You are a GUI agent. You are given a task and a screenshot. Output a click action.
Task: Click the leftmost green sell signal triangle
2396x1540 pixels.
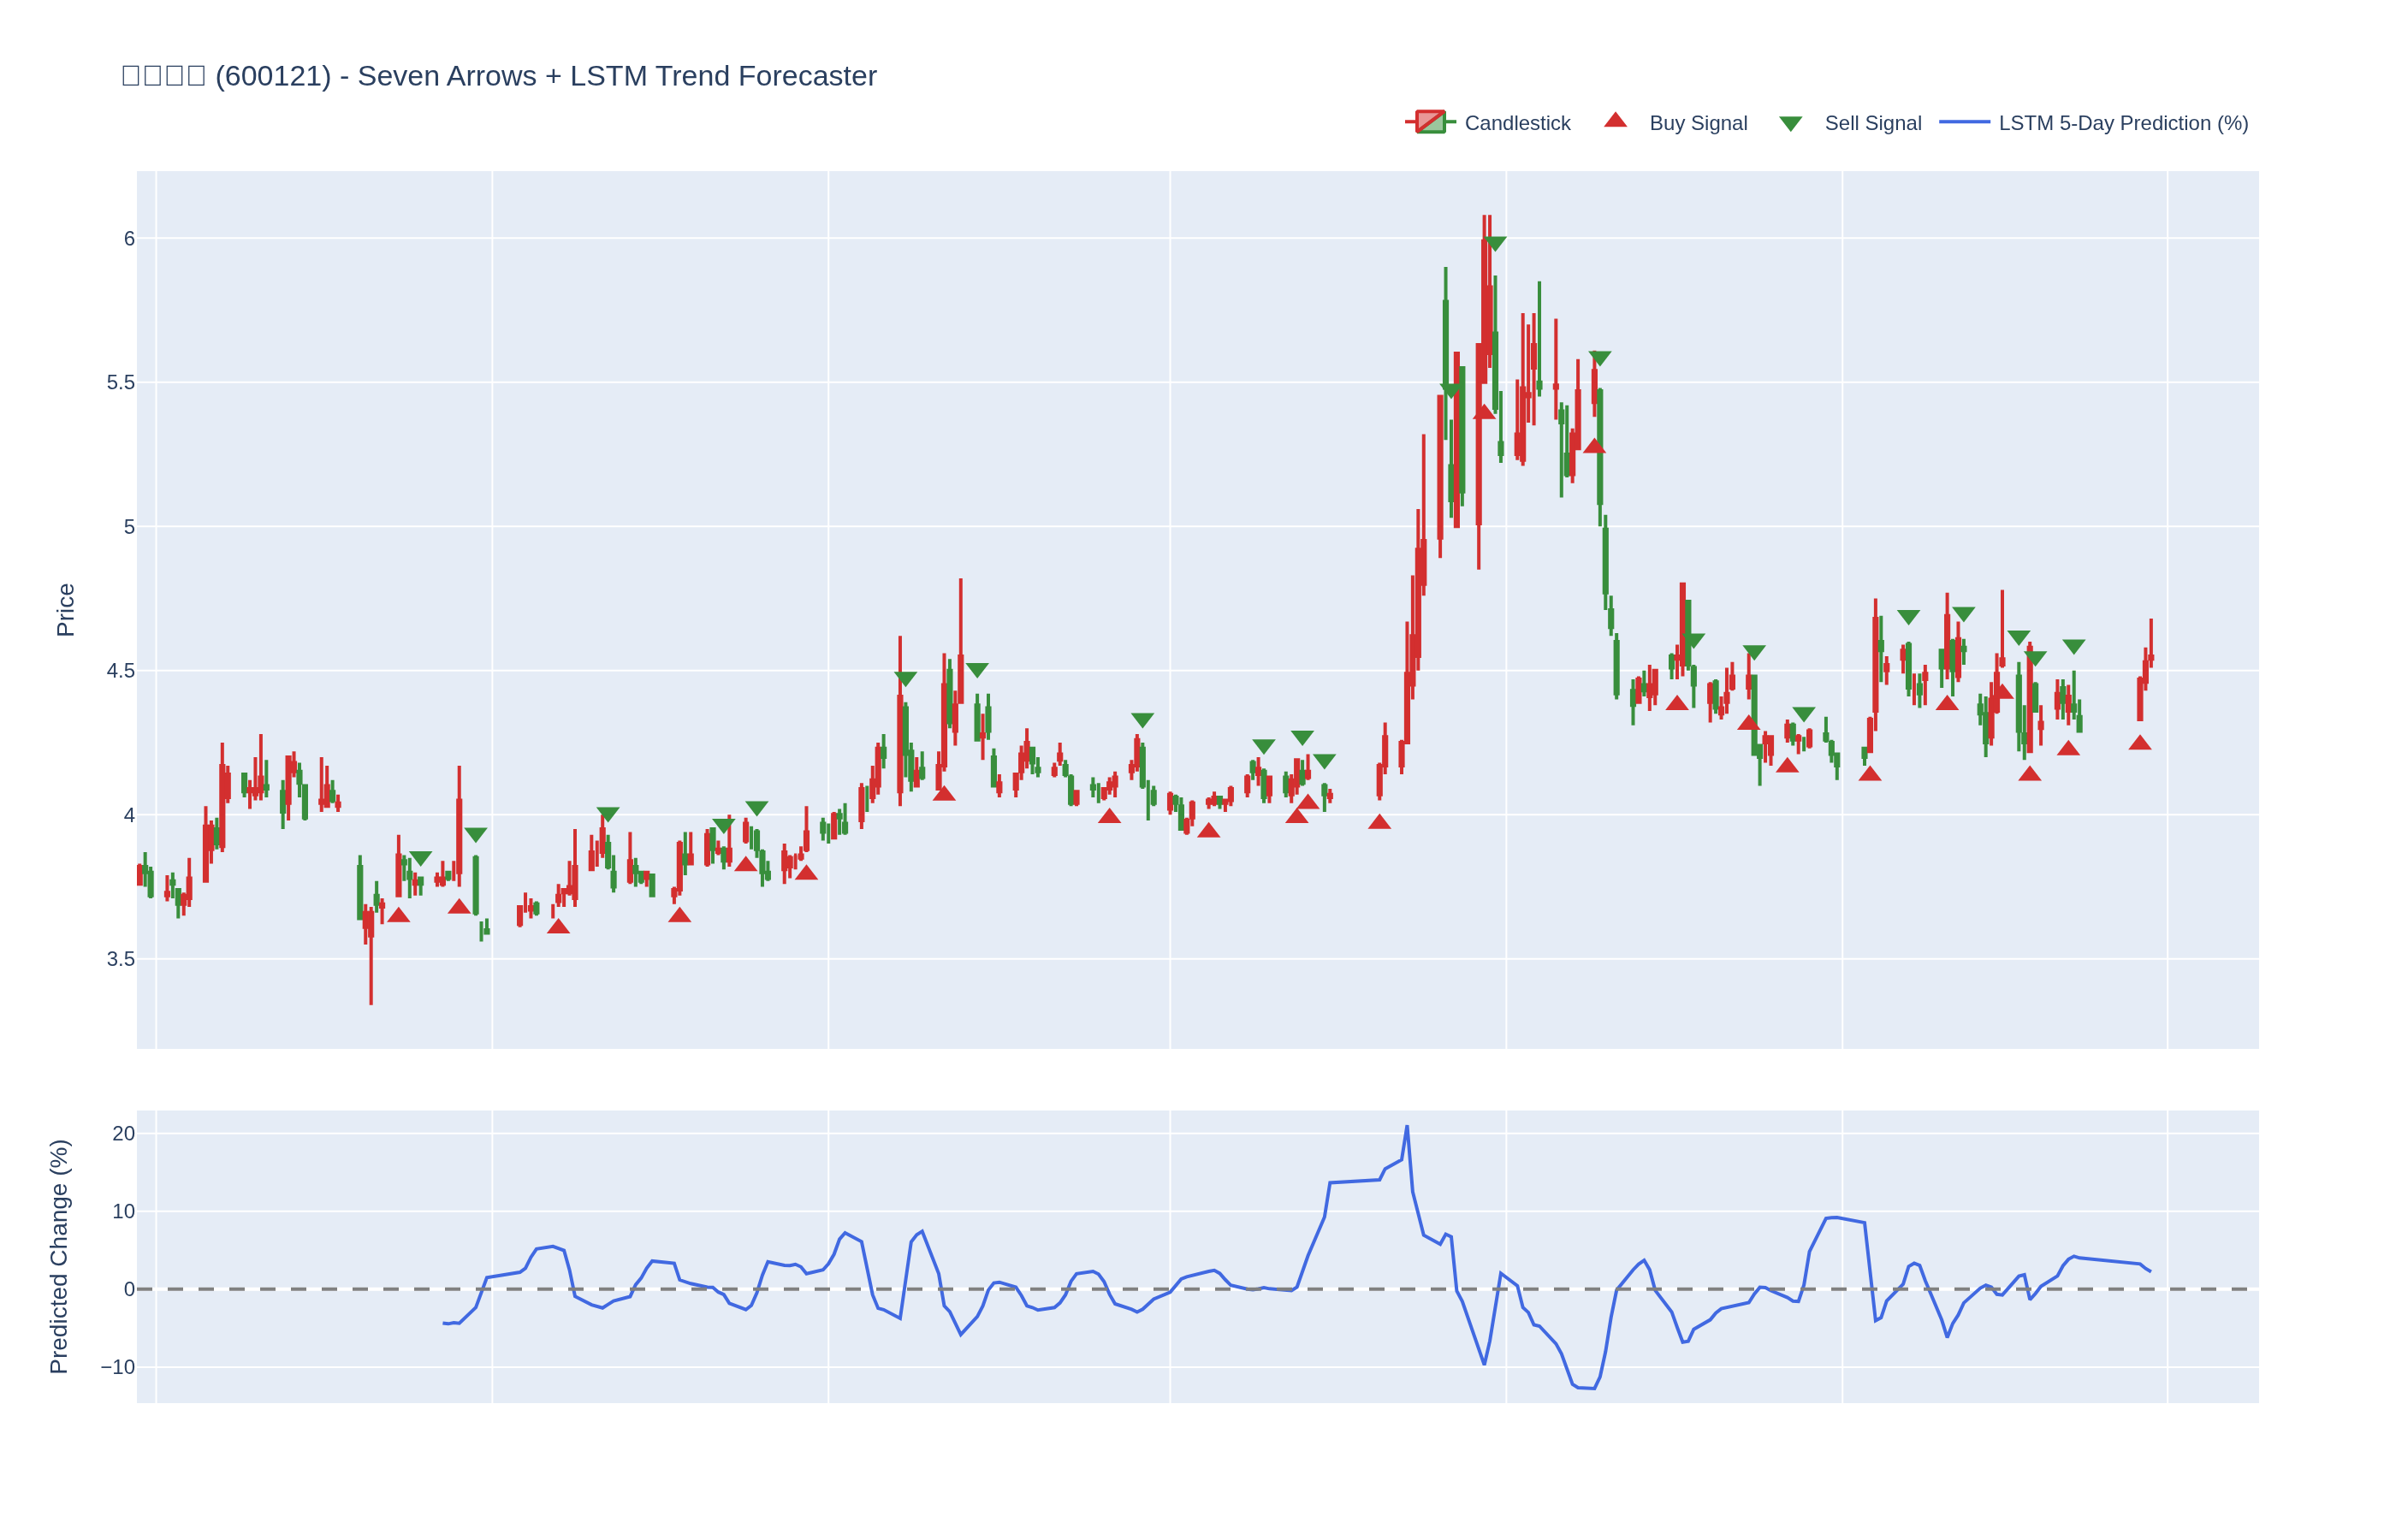421,858
